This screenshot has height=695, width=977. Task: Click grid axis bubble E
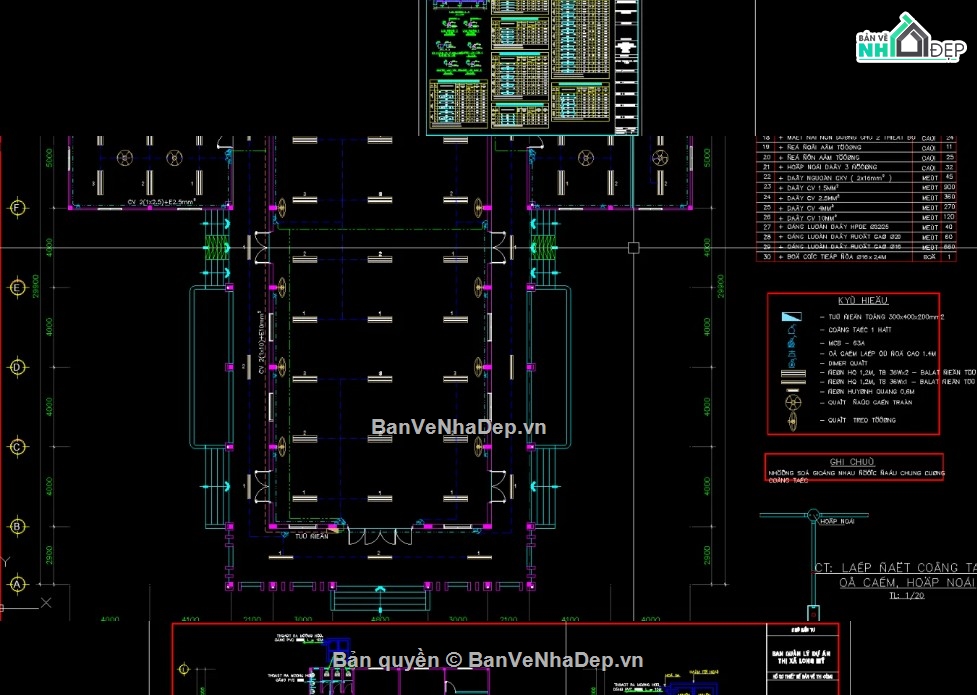[17, 287]
